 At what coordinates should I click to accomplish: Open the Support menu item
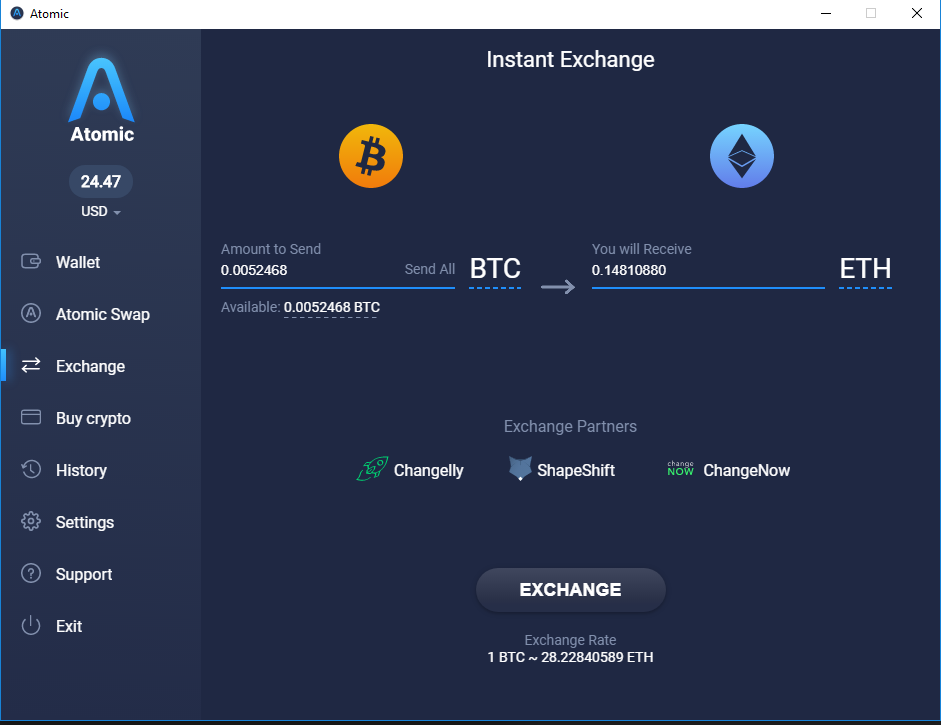(84, 574)
